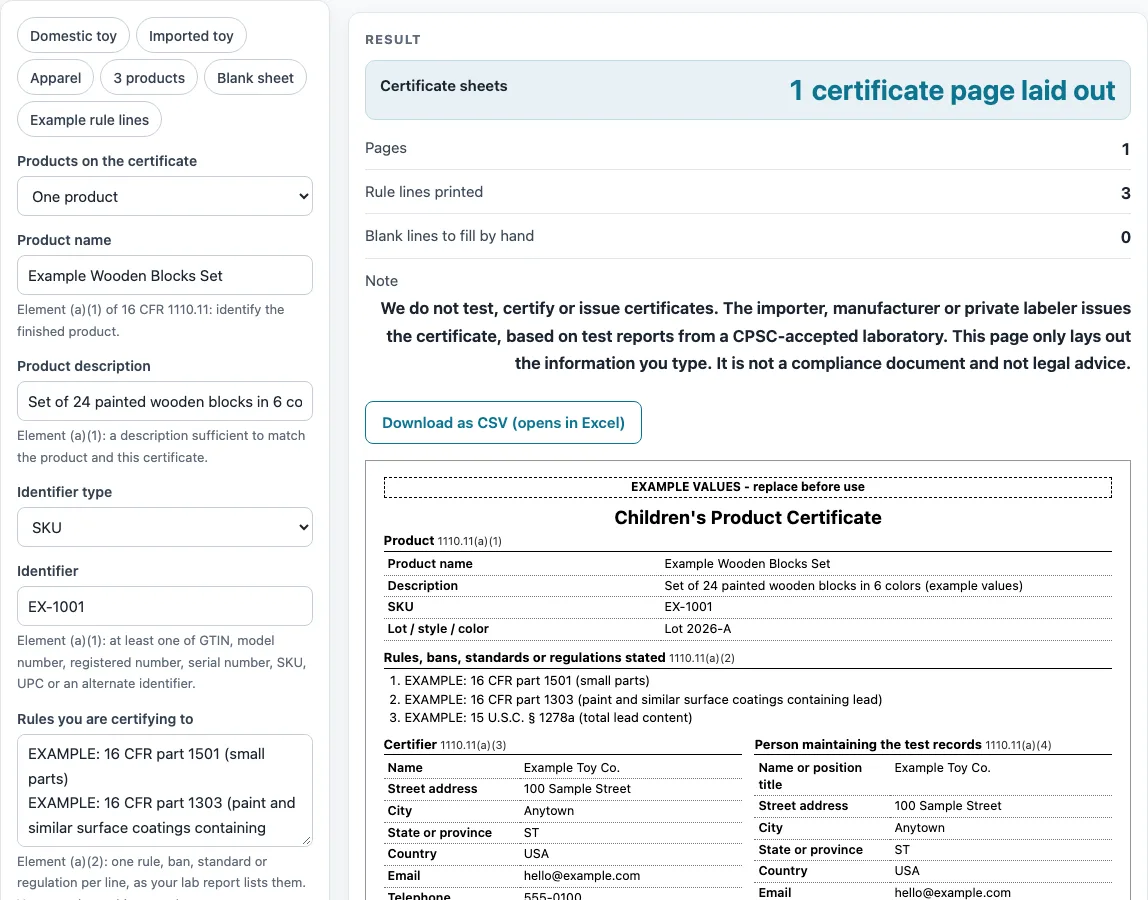Edit the Product name field

point(165,275)
